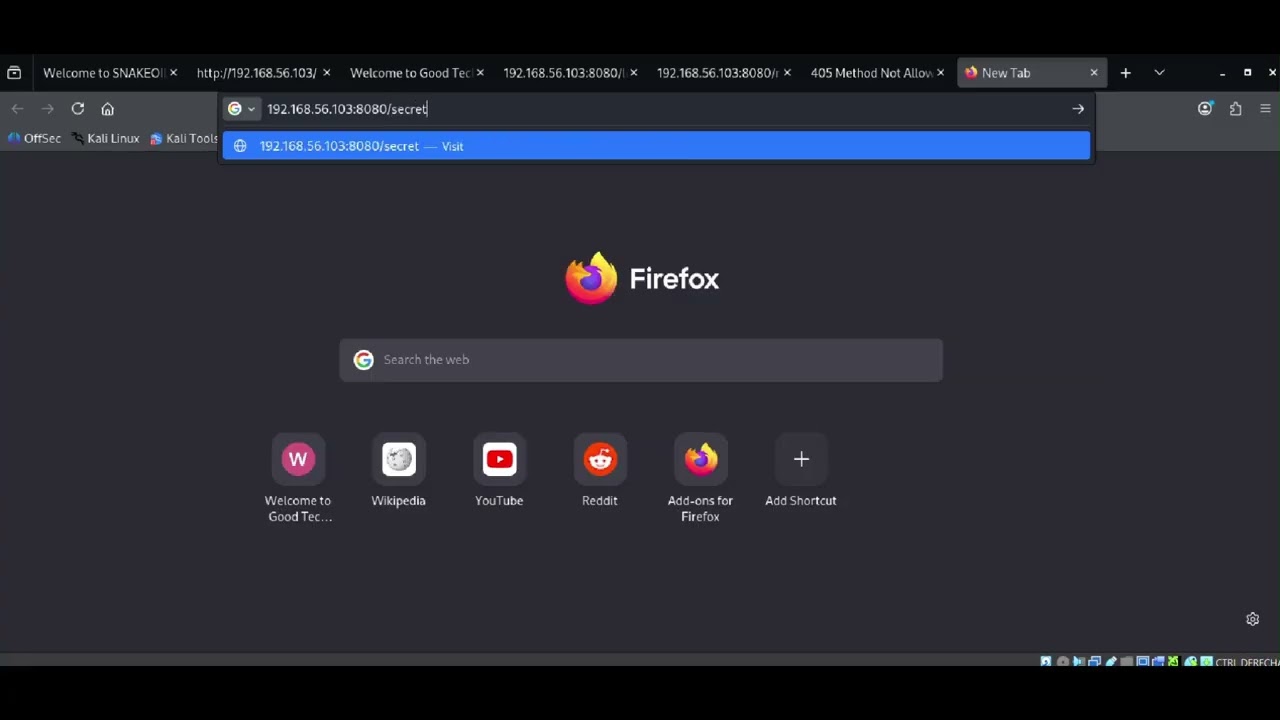The image size is (1280, 720).
Task: Click into the address bar URL text
Action: point(347,109)
